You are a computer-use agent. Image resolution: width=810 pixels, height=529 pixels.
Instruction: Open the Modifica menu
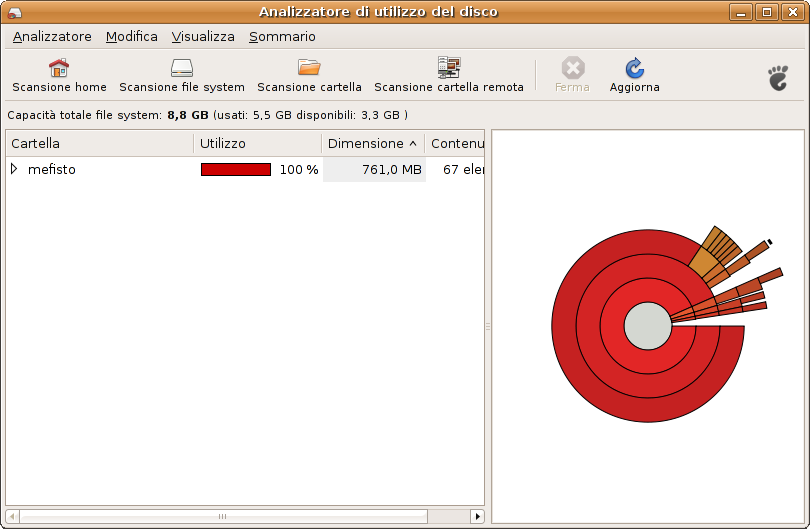(x=132, y=37)
